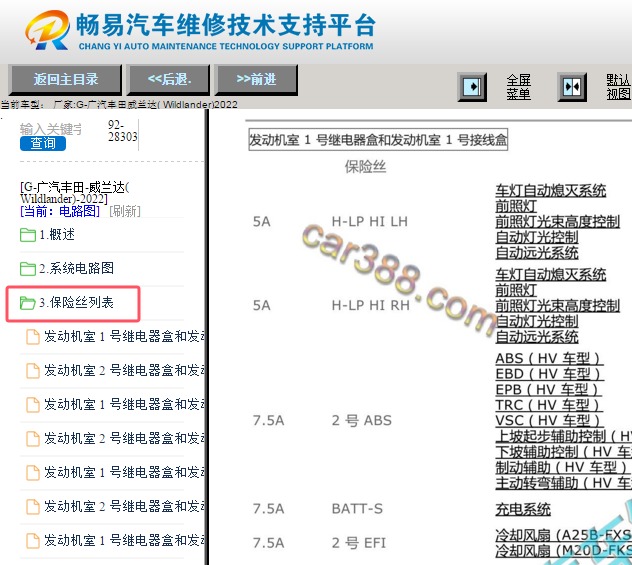Click BATT-S fuse name
Screen dimensions: 632x565
tap(357, 509)
